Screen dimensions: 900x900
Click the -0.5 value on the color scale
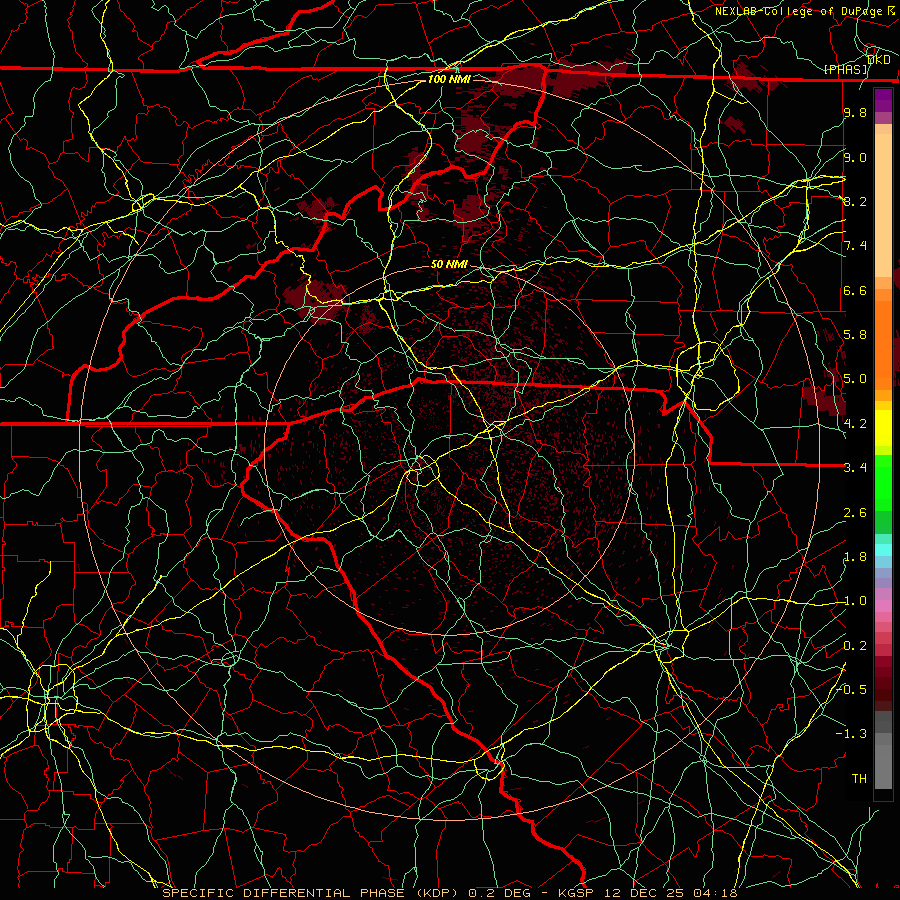(x=852, y=690)
